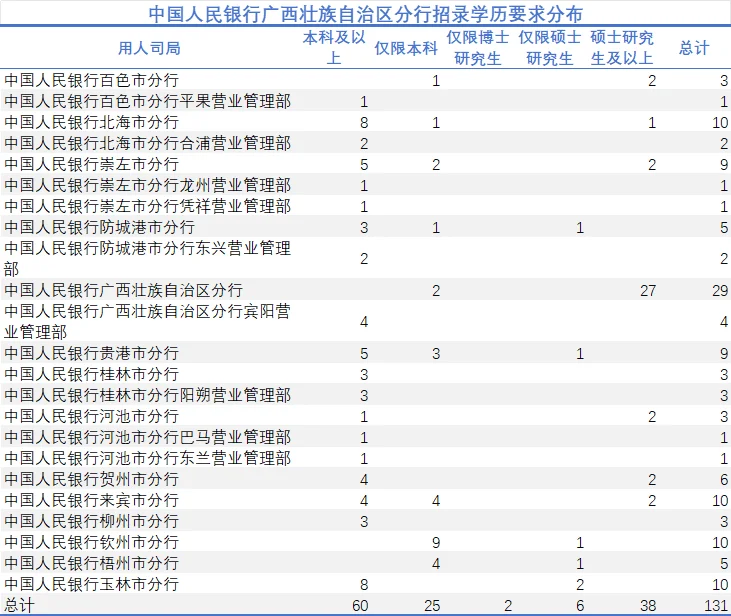
Task: Click column total 60 in 总计 row
Action: coord(360,605)
